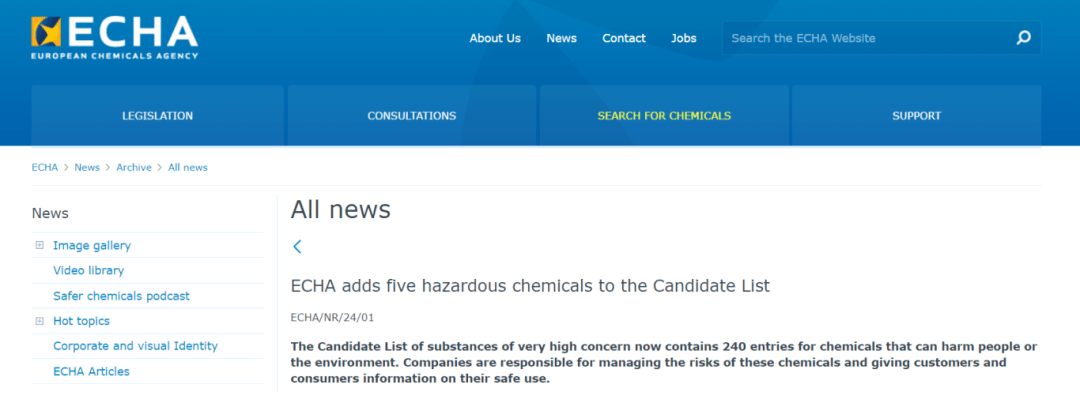Viewport: 1080px width, 396px height.
Task: Open the News link in header
Action: 561,39
